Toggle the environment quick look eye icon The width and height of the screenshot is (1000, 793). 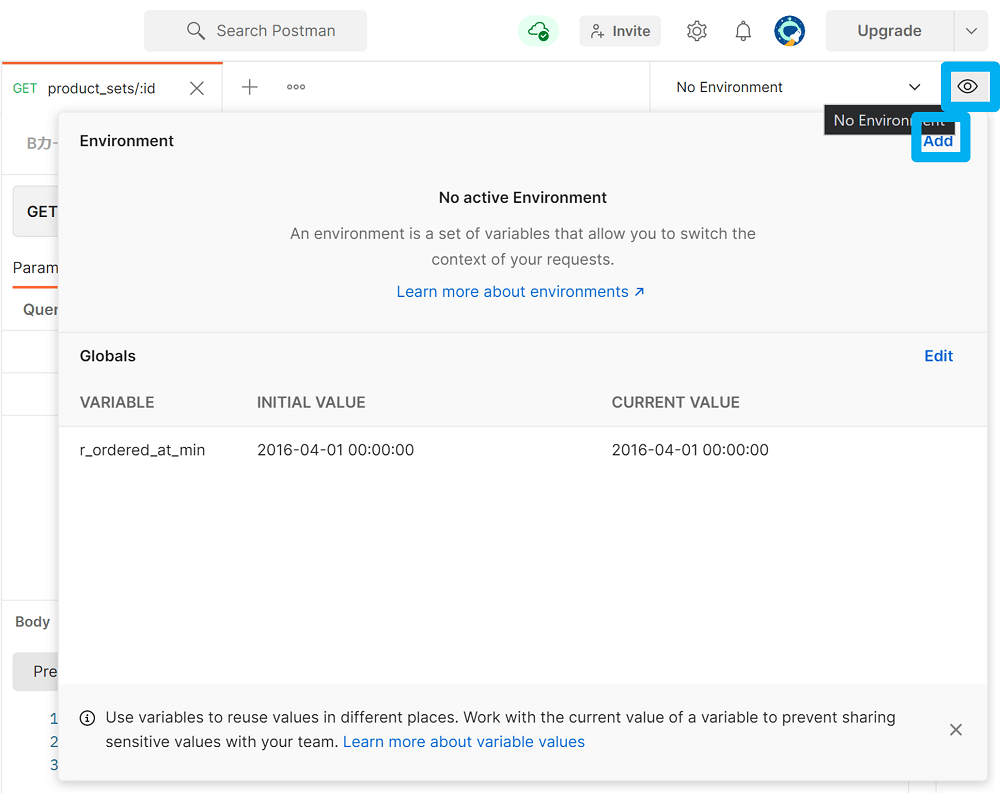click(x=967, y=87)
